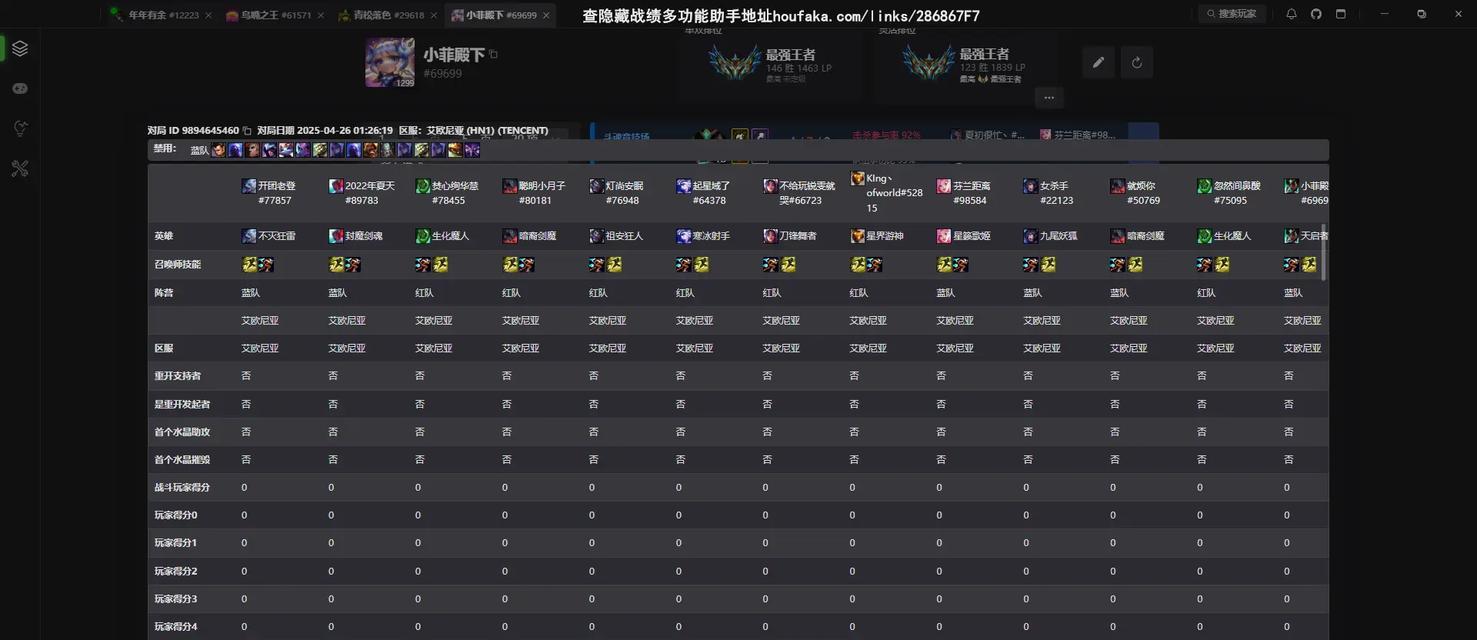This screenshot has height=640, width=1477.
Task: Click the 首个水晶摧毁 row label
Action: pos(182,460)
